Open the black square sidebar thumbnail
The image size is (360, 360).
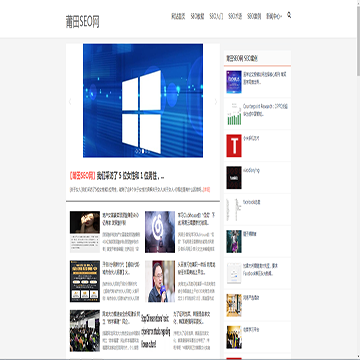234,178
